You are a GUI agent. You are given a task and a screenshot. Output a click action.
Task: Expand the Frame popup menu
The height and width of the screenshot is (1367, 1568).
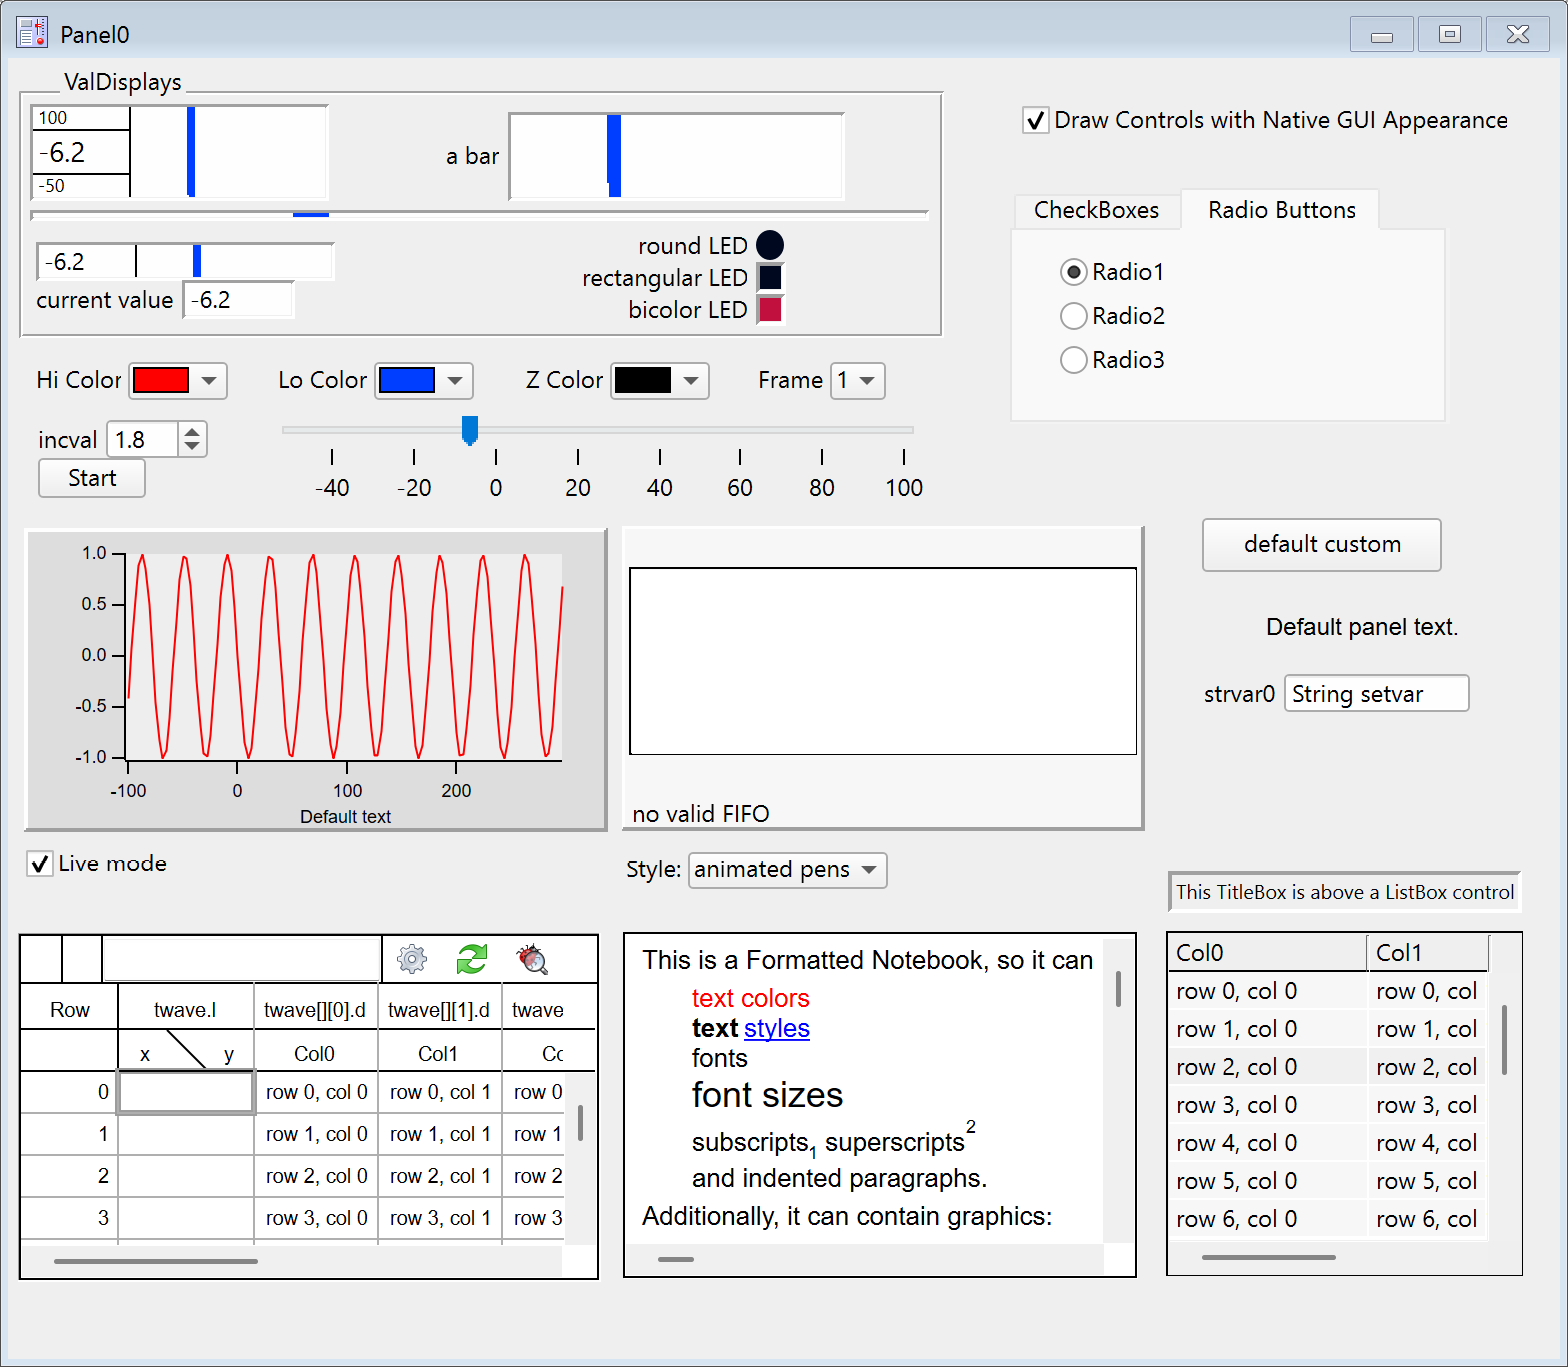point(857,381)
